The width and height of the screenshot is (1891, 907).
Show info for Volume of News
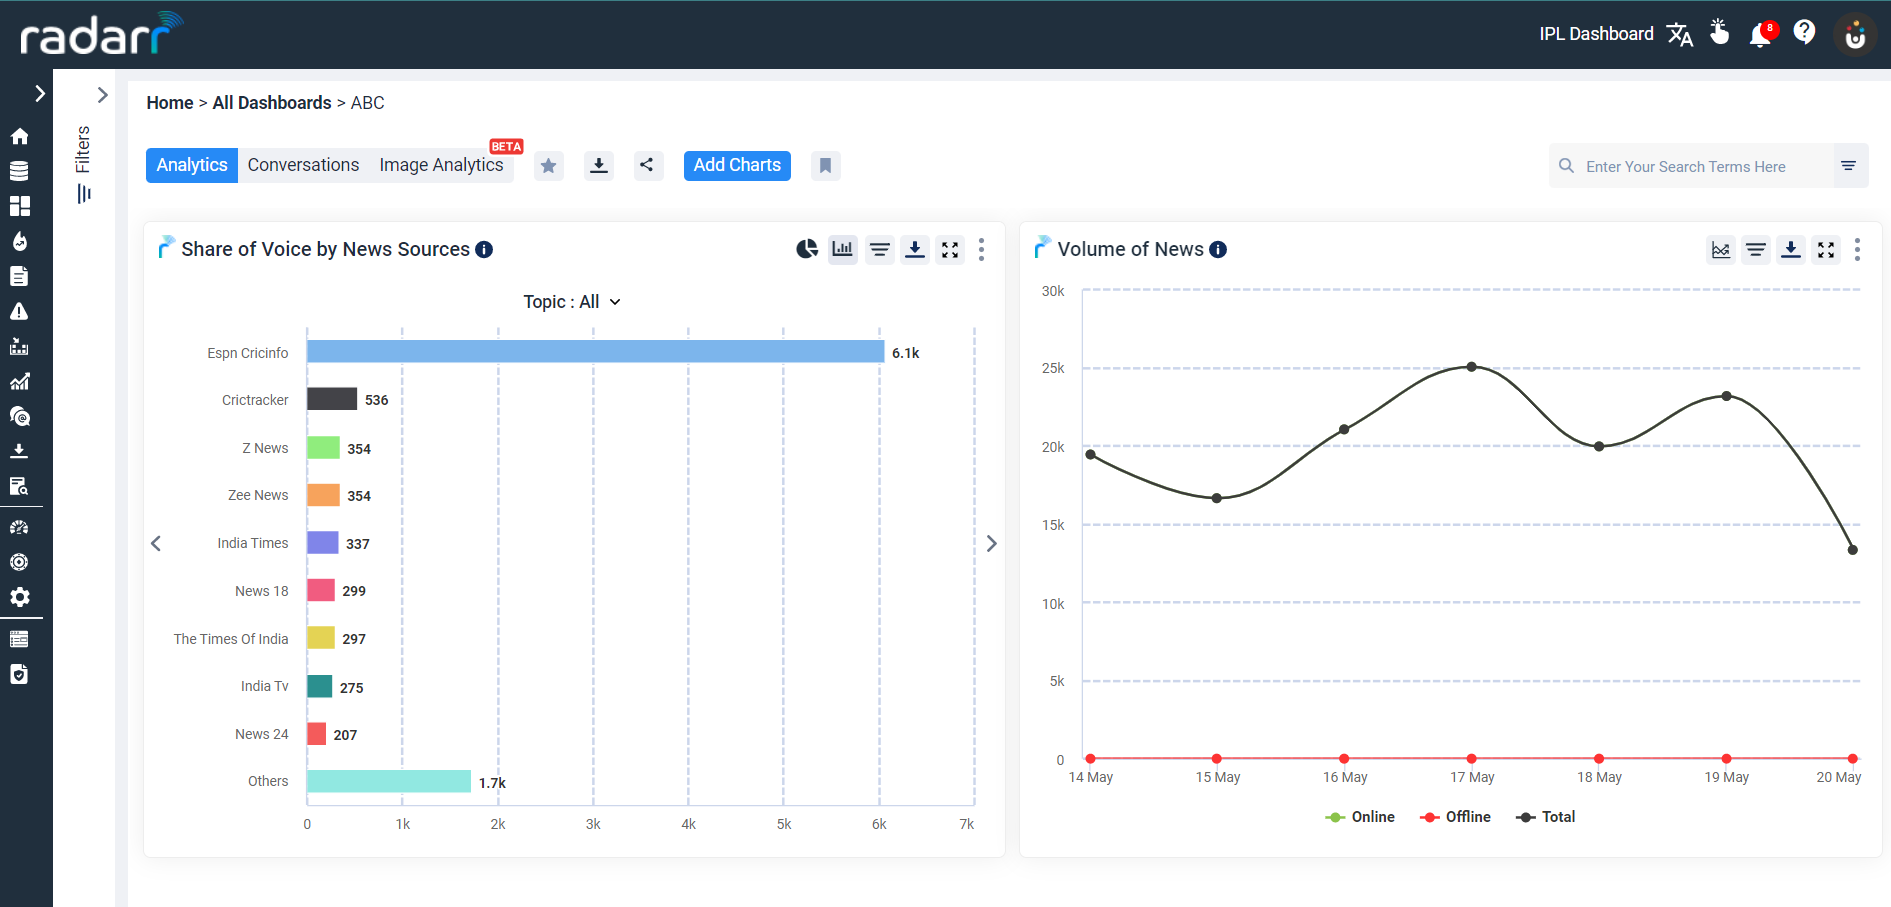tap(1218, 250)
